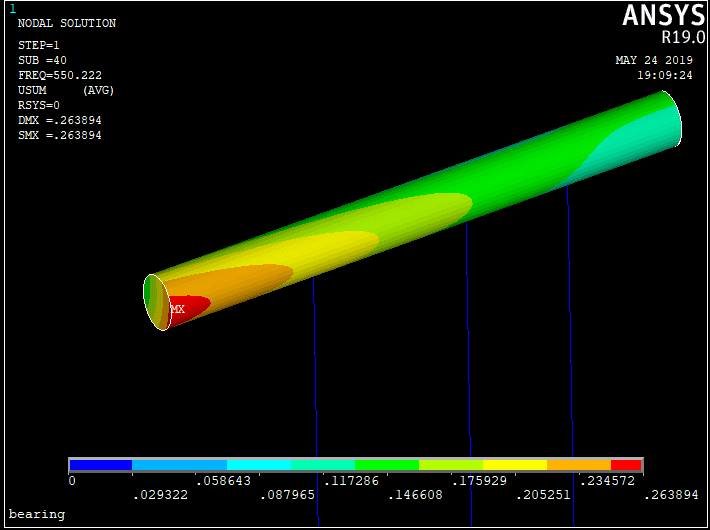Click the SUB =40 substep label
The width and height of the screenshot is (710, 530).
tap(43, 60)
